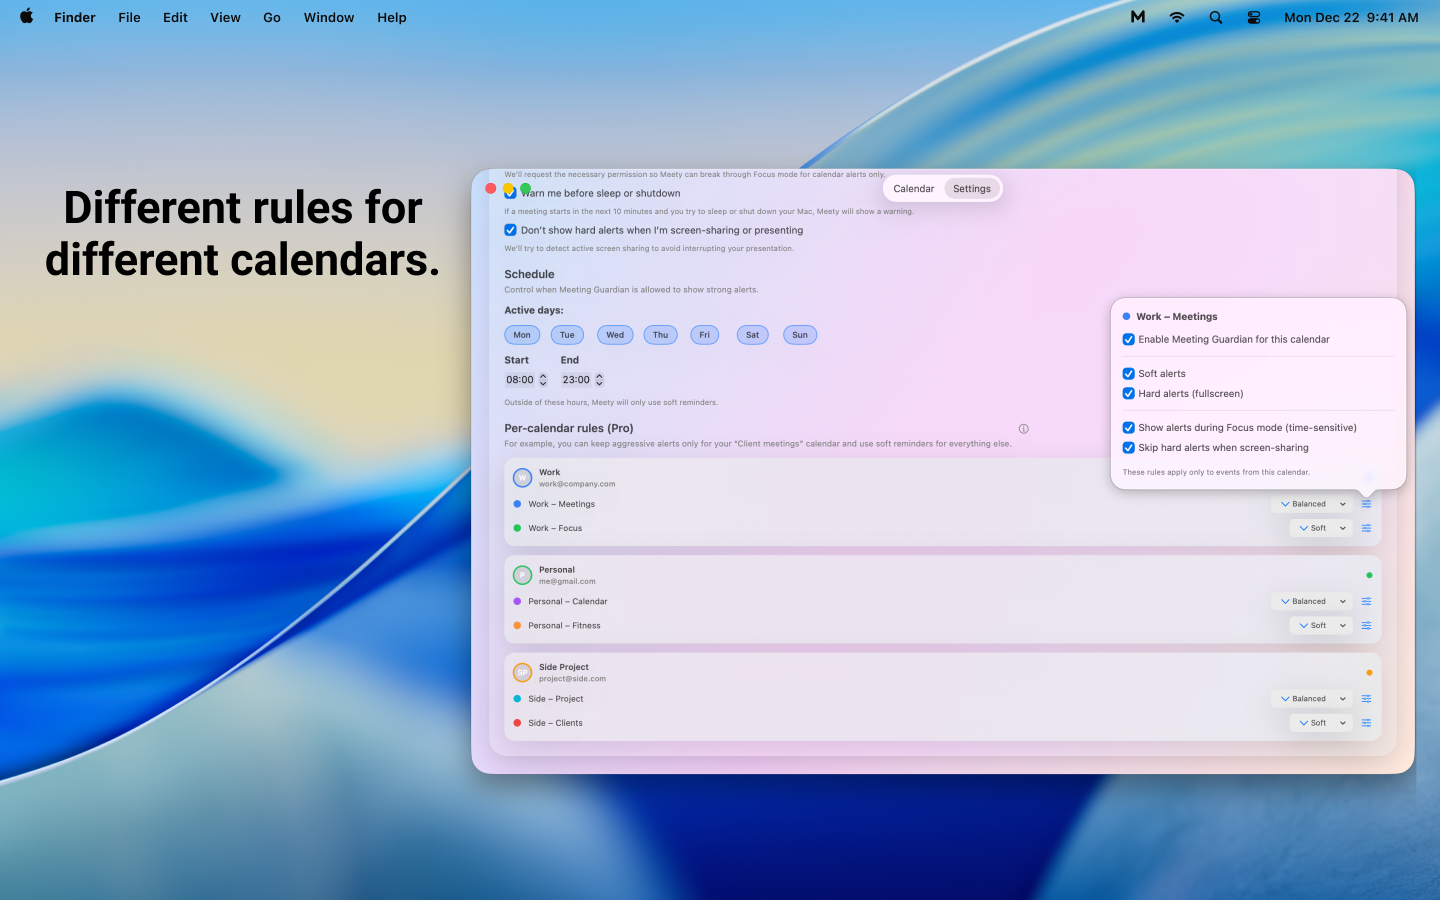Open the Balanced dropdown for Work – Meetings

[x=1311, y=503]
